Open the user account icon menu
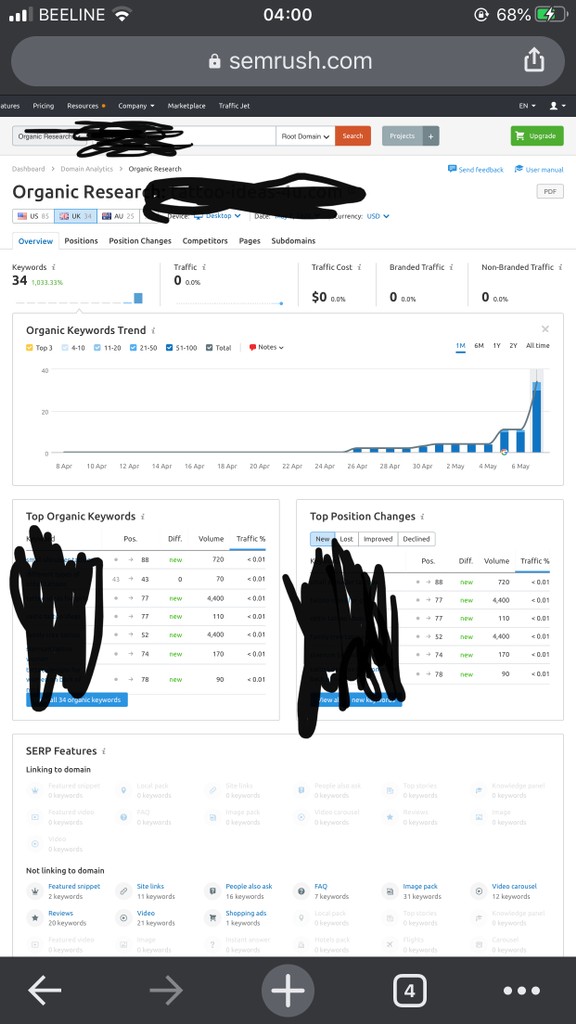 [x=557, y=106]
